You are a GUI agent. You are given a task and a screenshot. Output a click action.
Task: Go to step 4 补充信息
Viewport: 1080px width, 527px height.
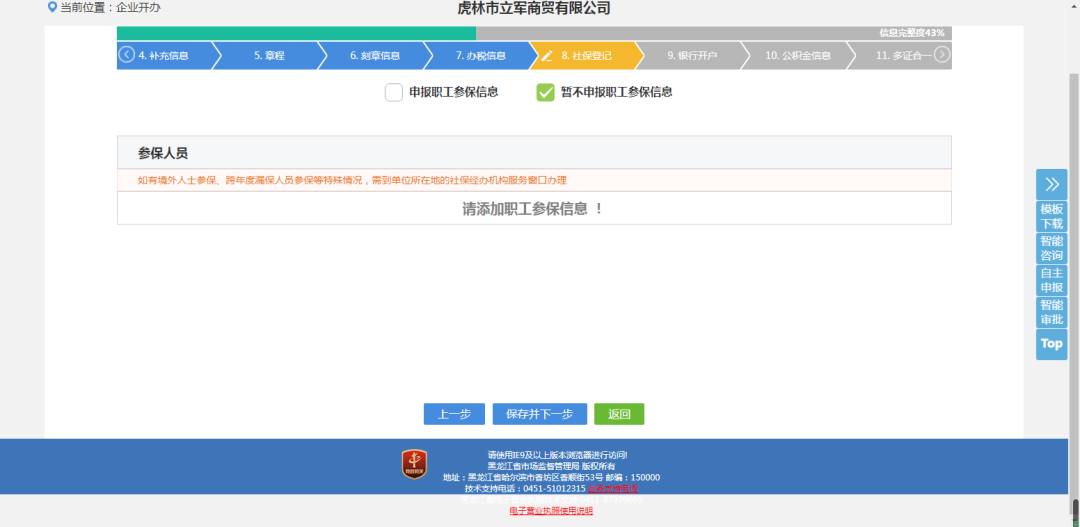(164, 56)
